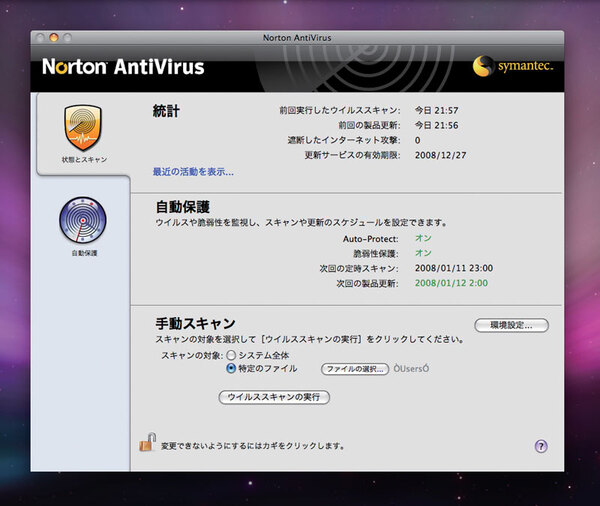Viewport: 600px width, 506px height.
Task: Select システム全体 scan target
Action: tap(231, 355)
